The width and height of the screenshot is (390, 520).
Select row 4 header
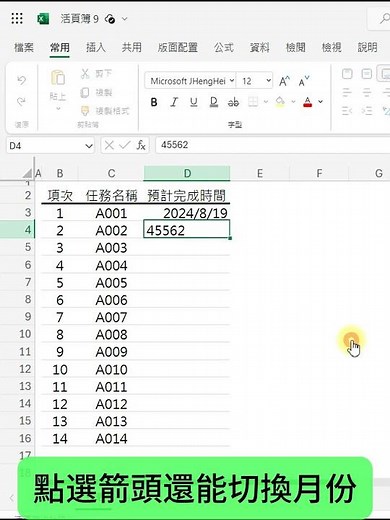[17, 230]
